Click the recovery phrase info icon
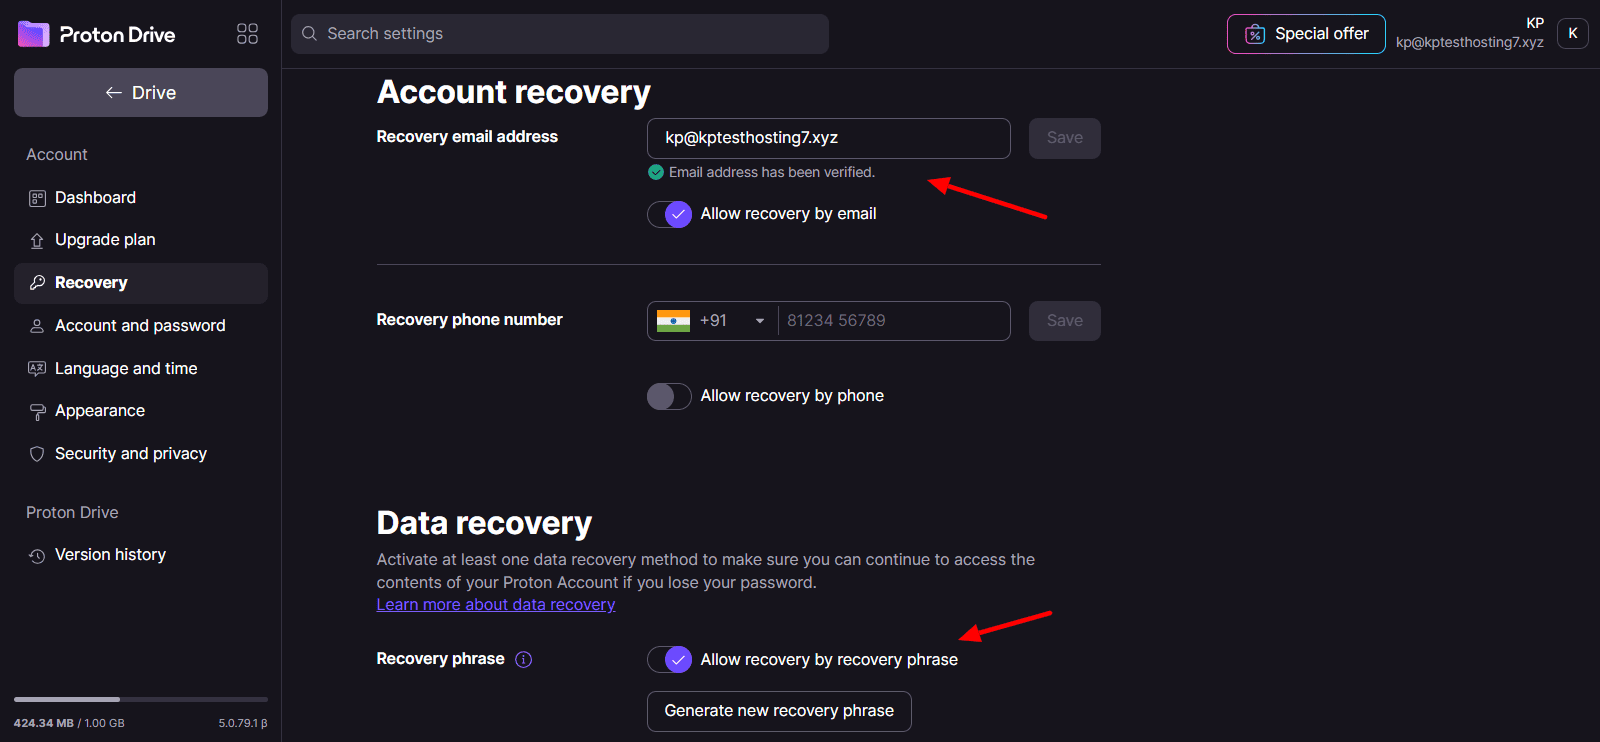The image size is (1600, 742). (x=523, y=659)
